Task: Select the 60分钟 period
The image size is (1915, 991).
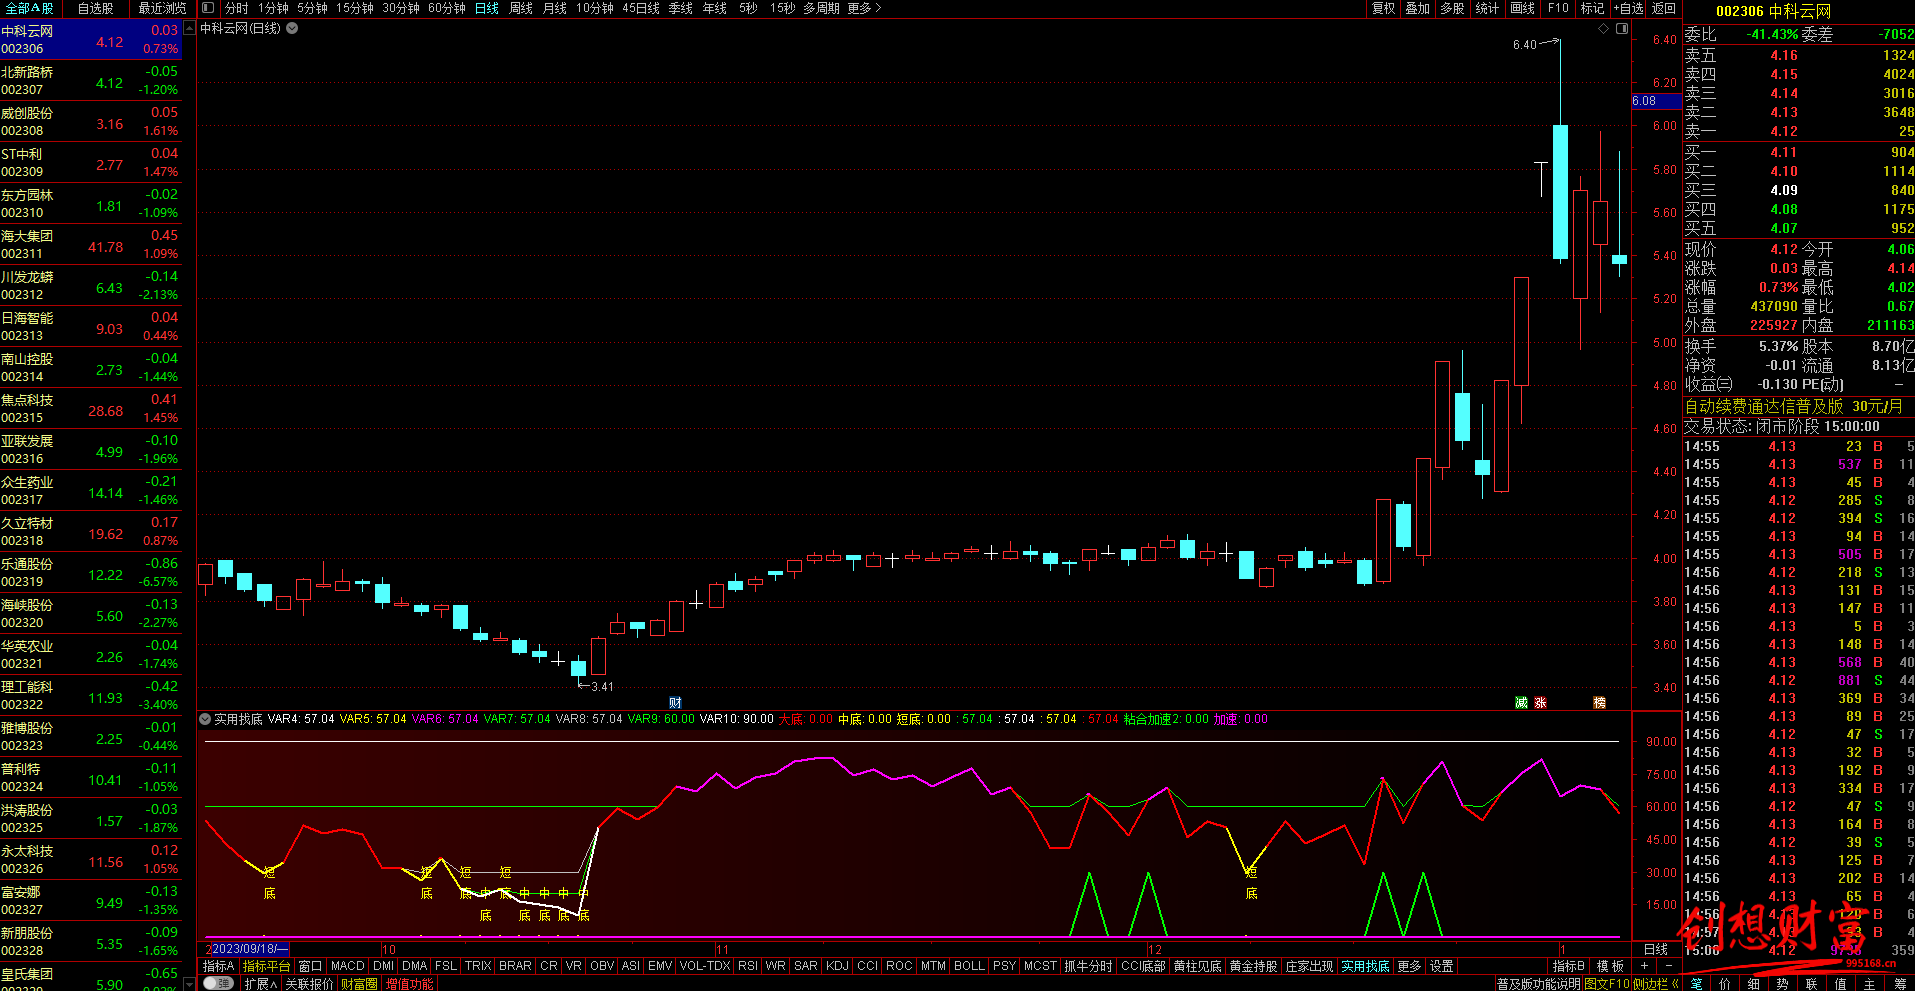Action: [447, 8]
